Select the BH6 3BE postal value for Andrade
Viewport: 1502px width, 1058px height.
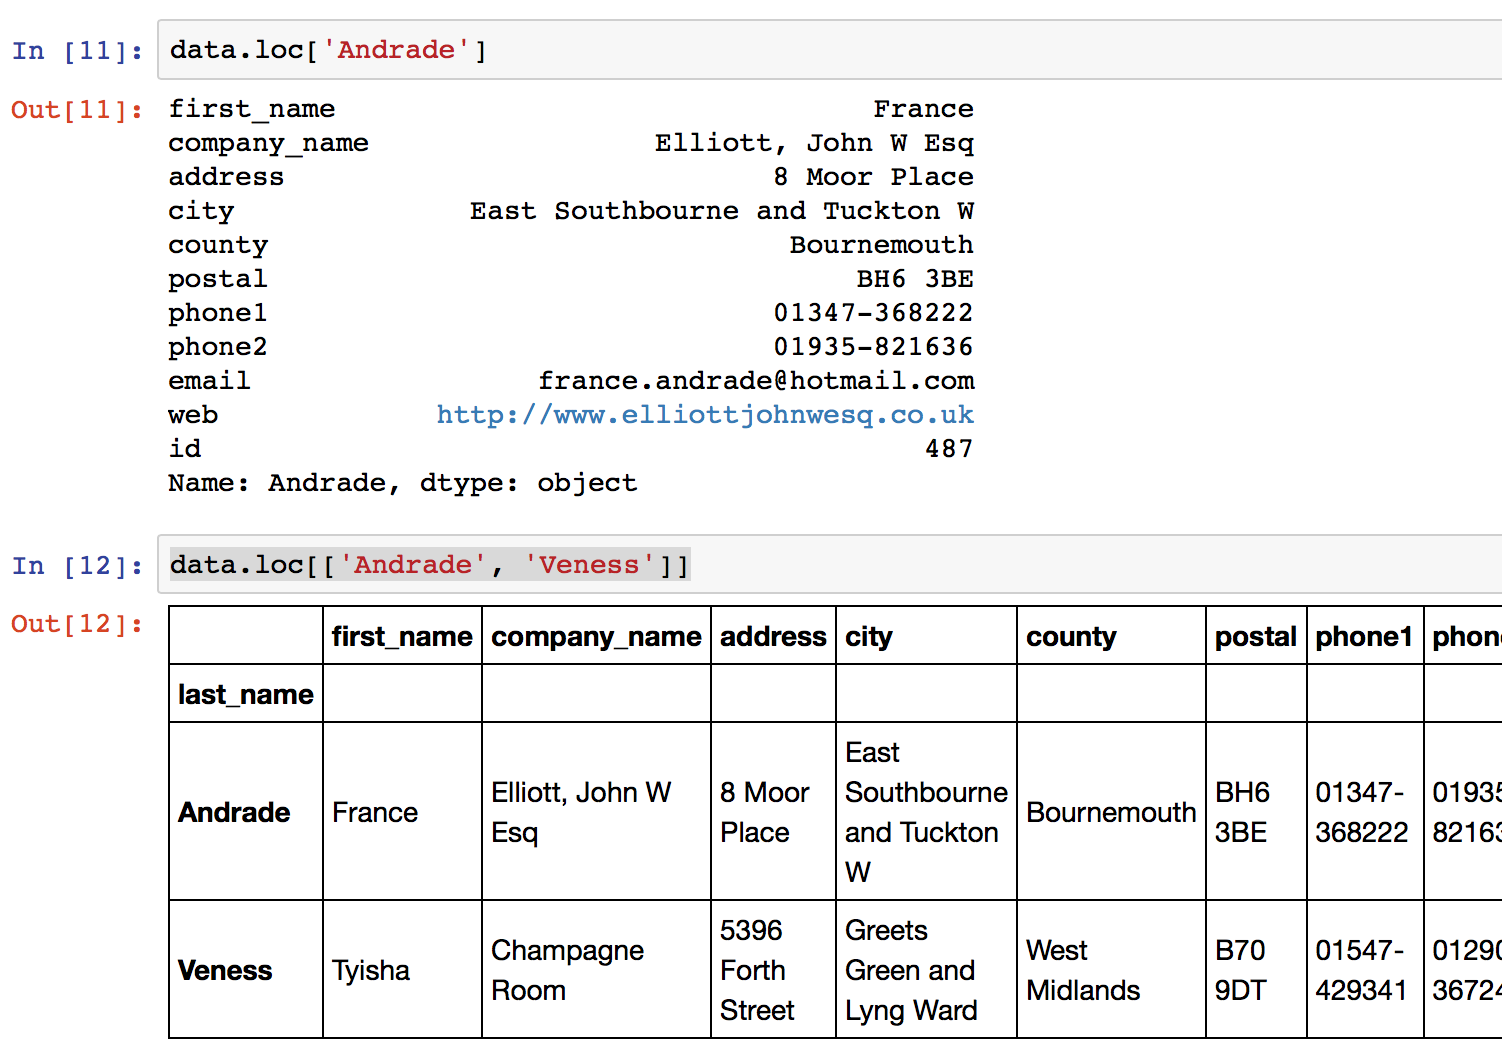pyautogui.click(x=1243, y=812)
